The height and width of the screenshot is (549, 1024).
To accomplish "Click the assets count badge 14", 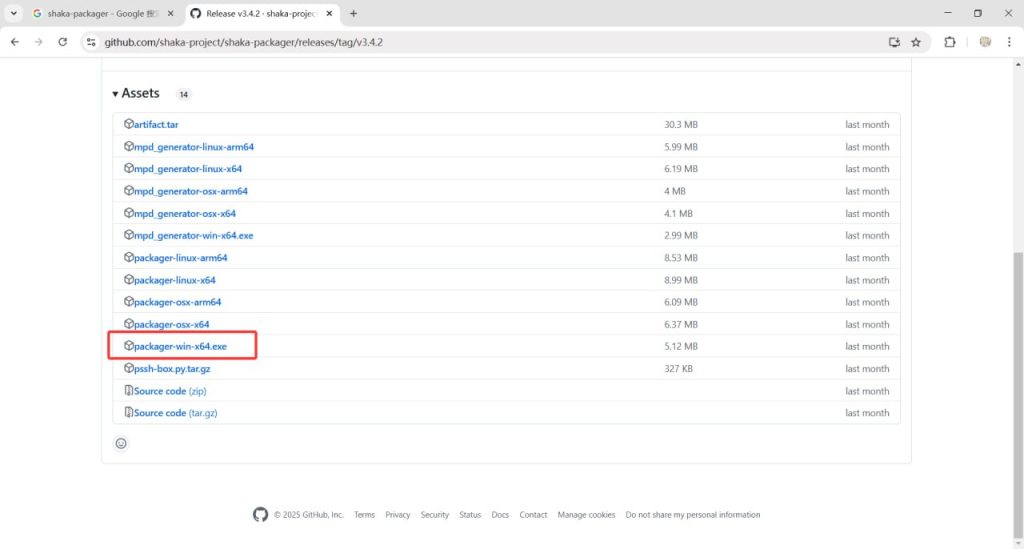I will pyautogui.click(x=184, y=95).
